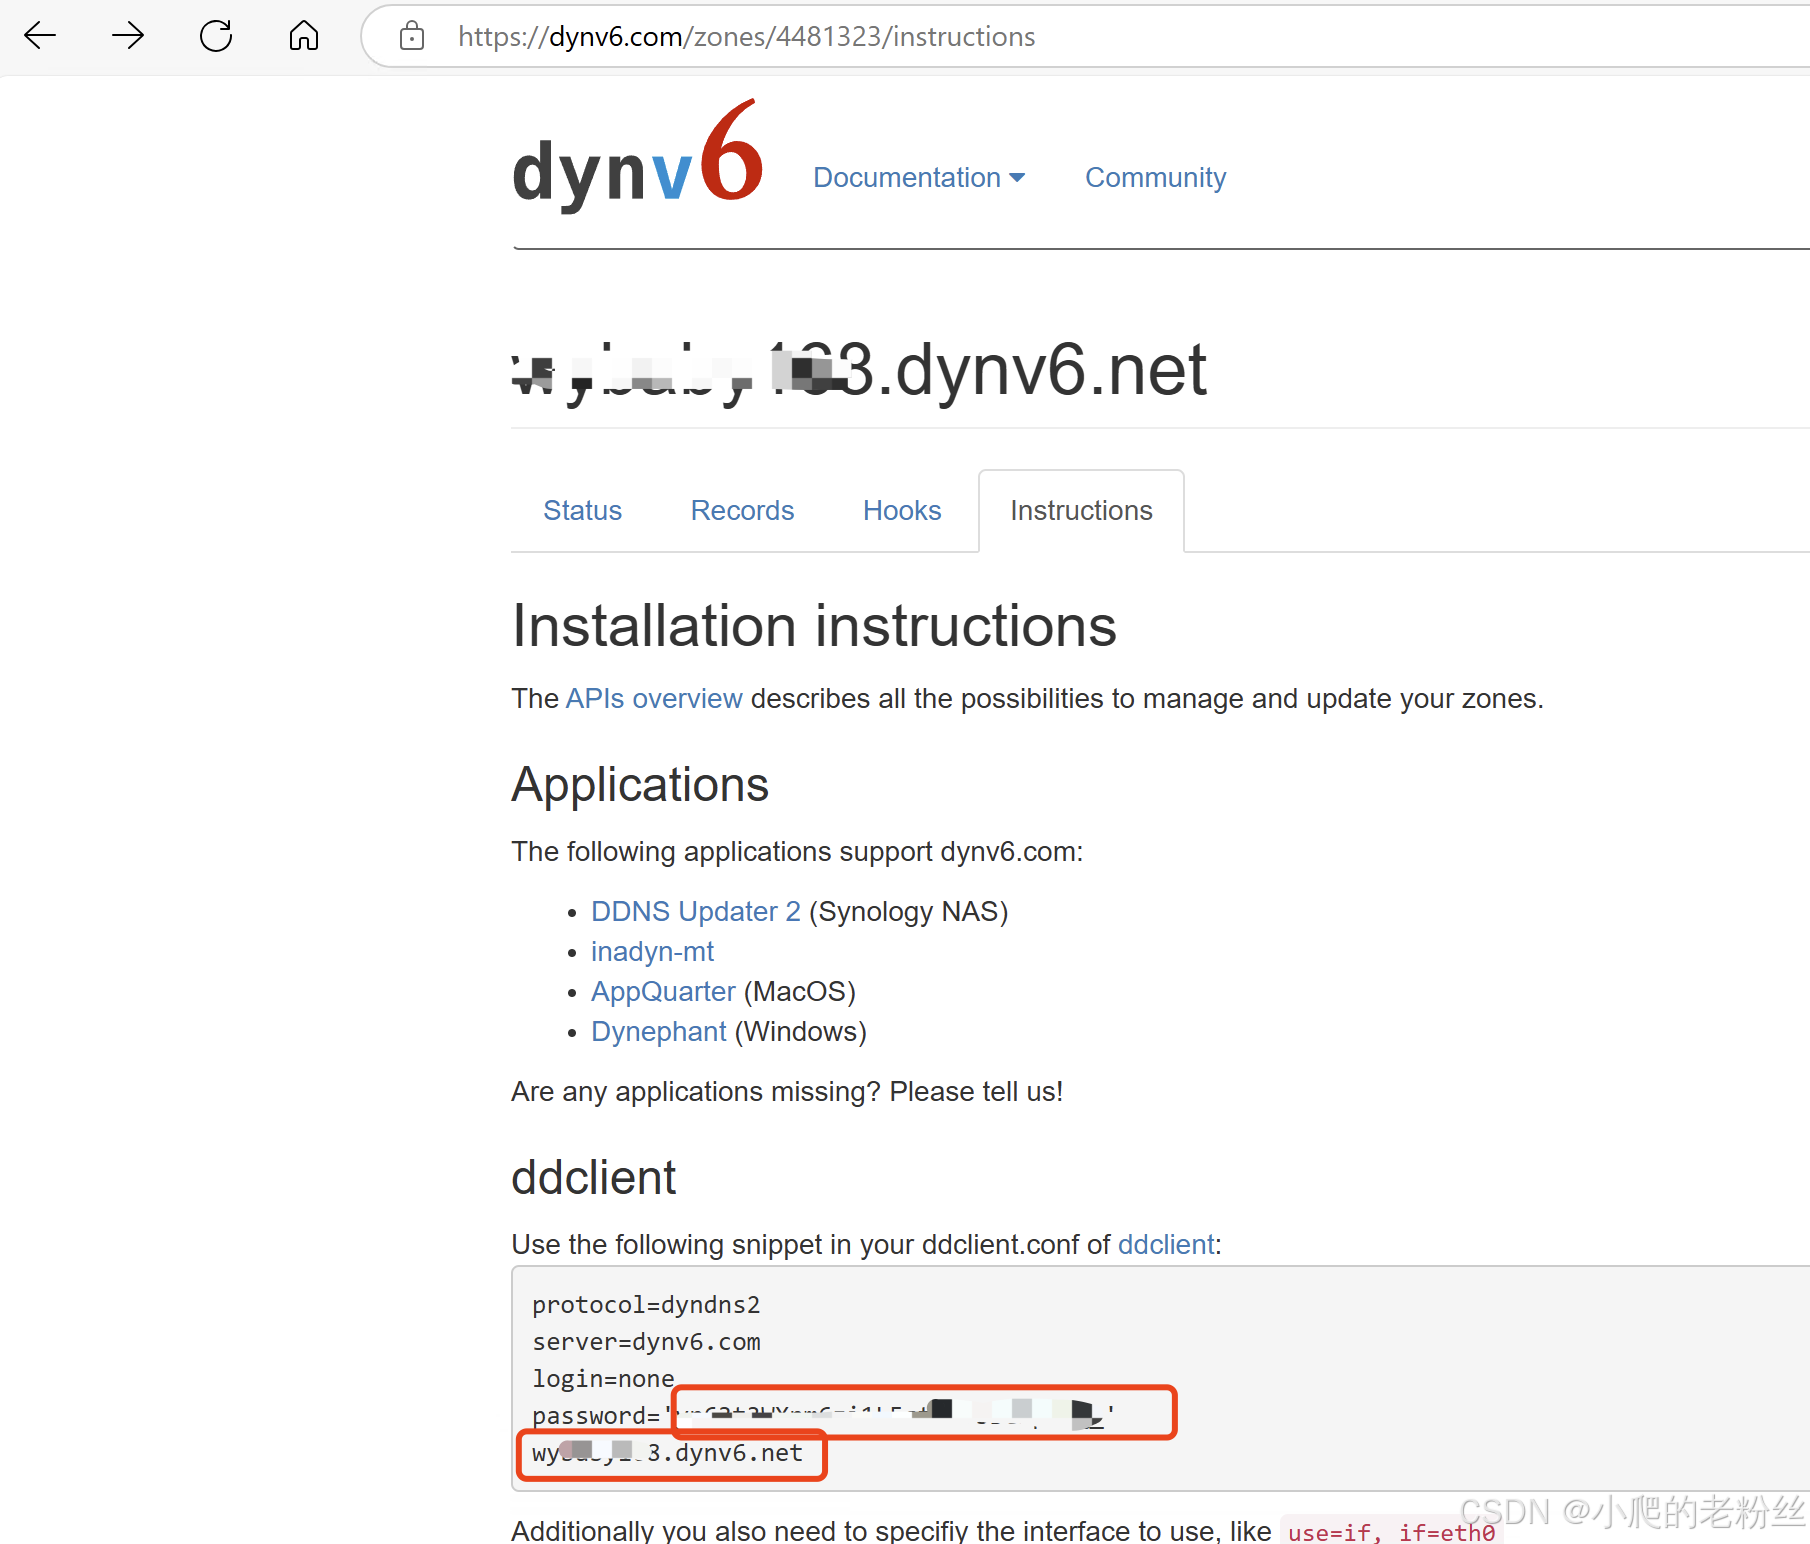Viewport: 1810px width, 1544px height.
Task: Select the dynv6.com address bar URL
Action: click(x=746, y=37)
